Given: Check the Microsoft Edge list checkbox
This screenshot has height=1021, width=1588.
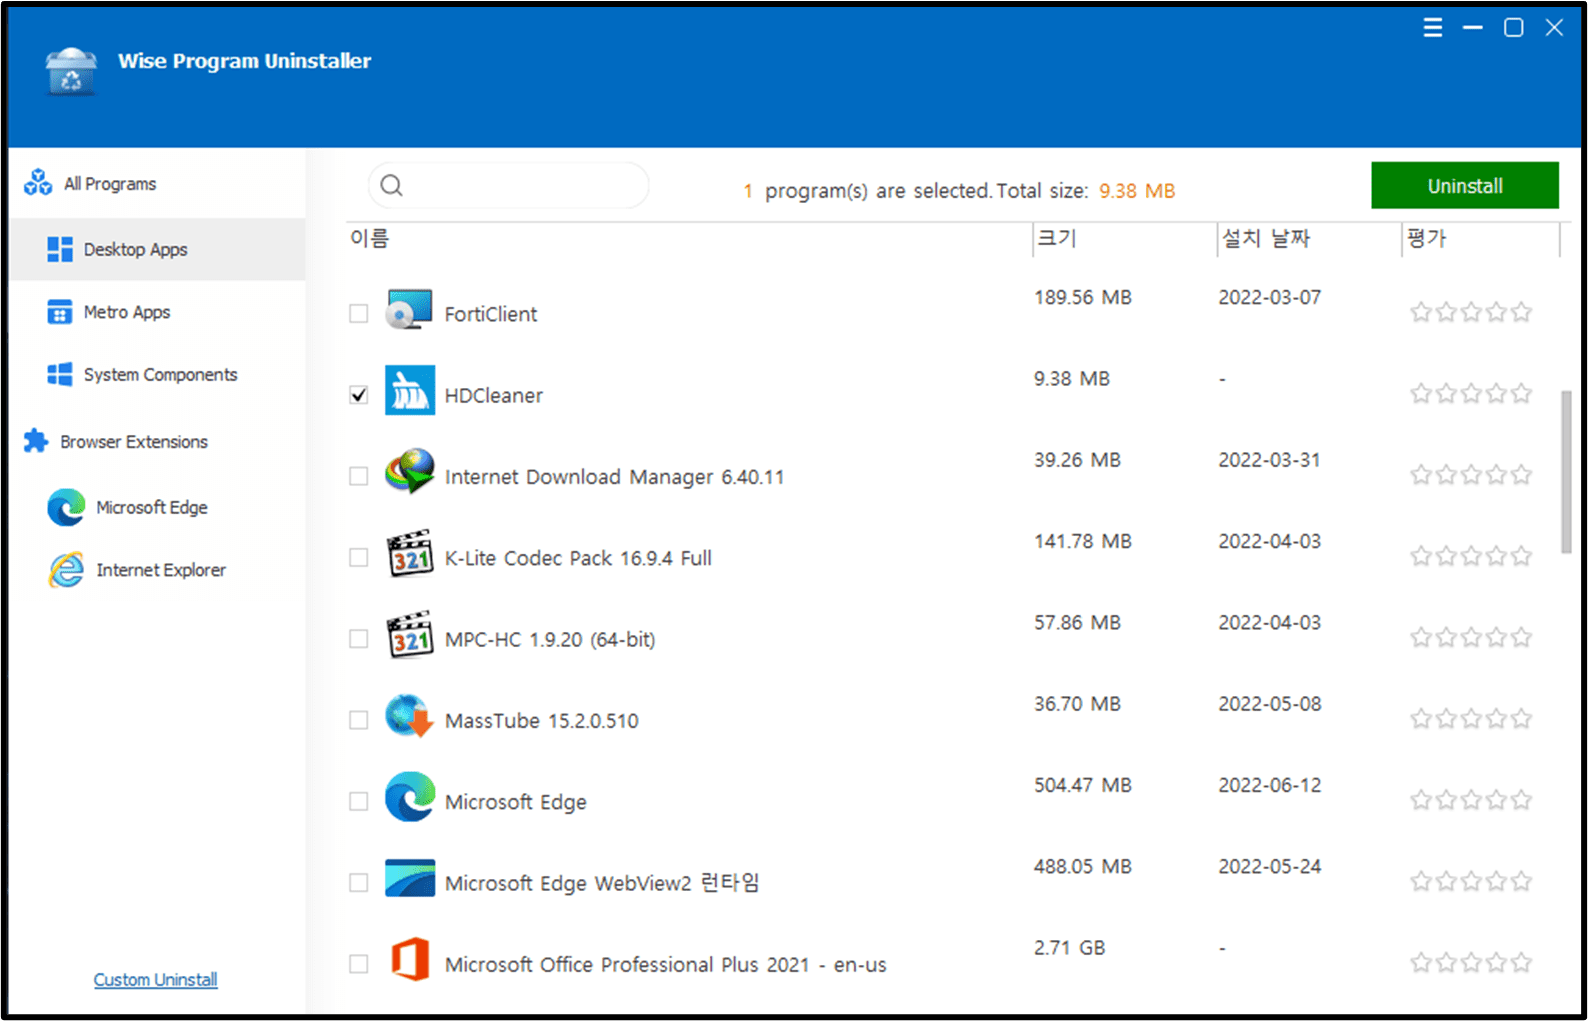Looking at the screenshot, I should tap(359, 801).
